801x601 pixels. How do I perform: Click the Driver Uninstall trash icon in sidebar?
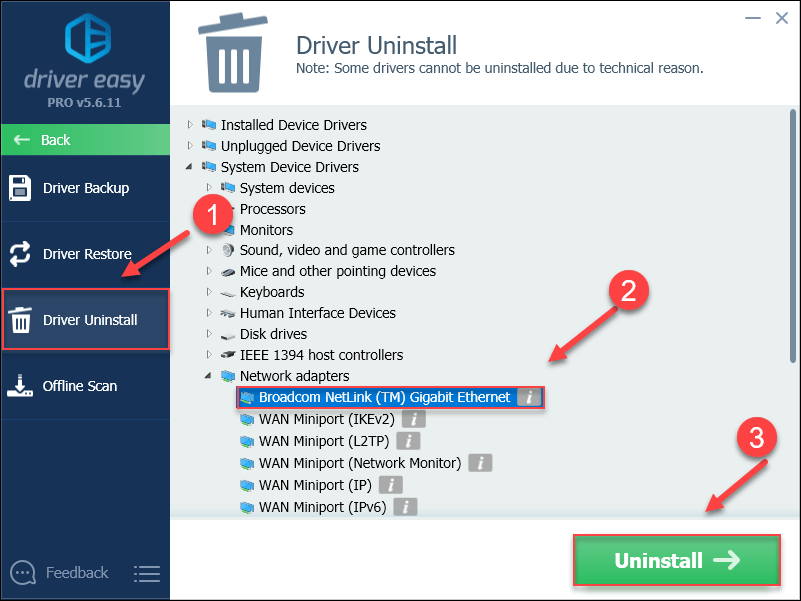point(20,320)
